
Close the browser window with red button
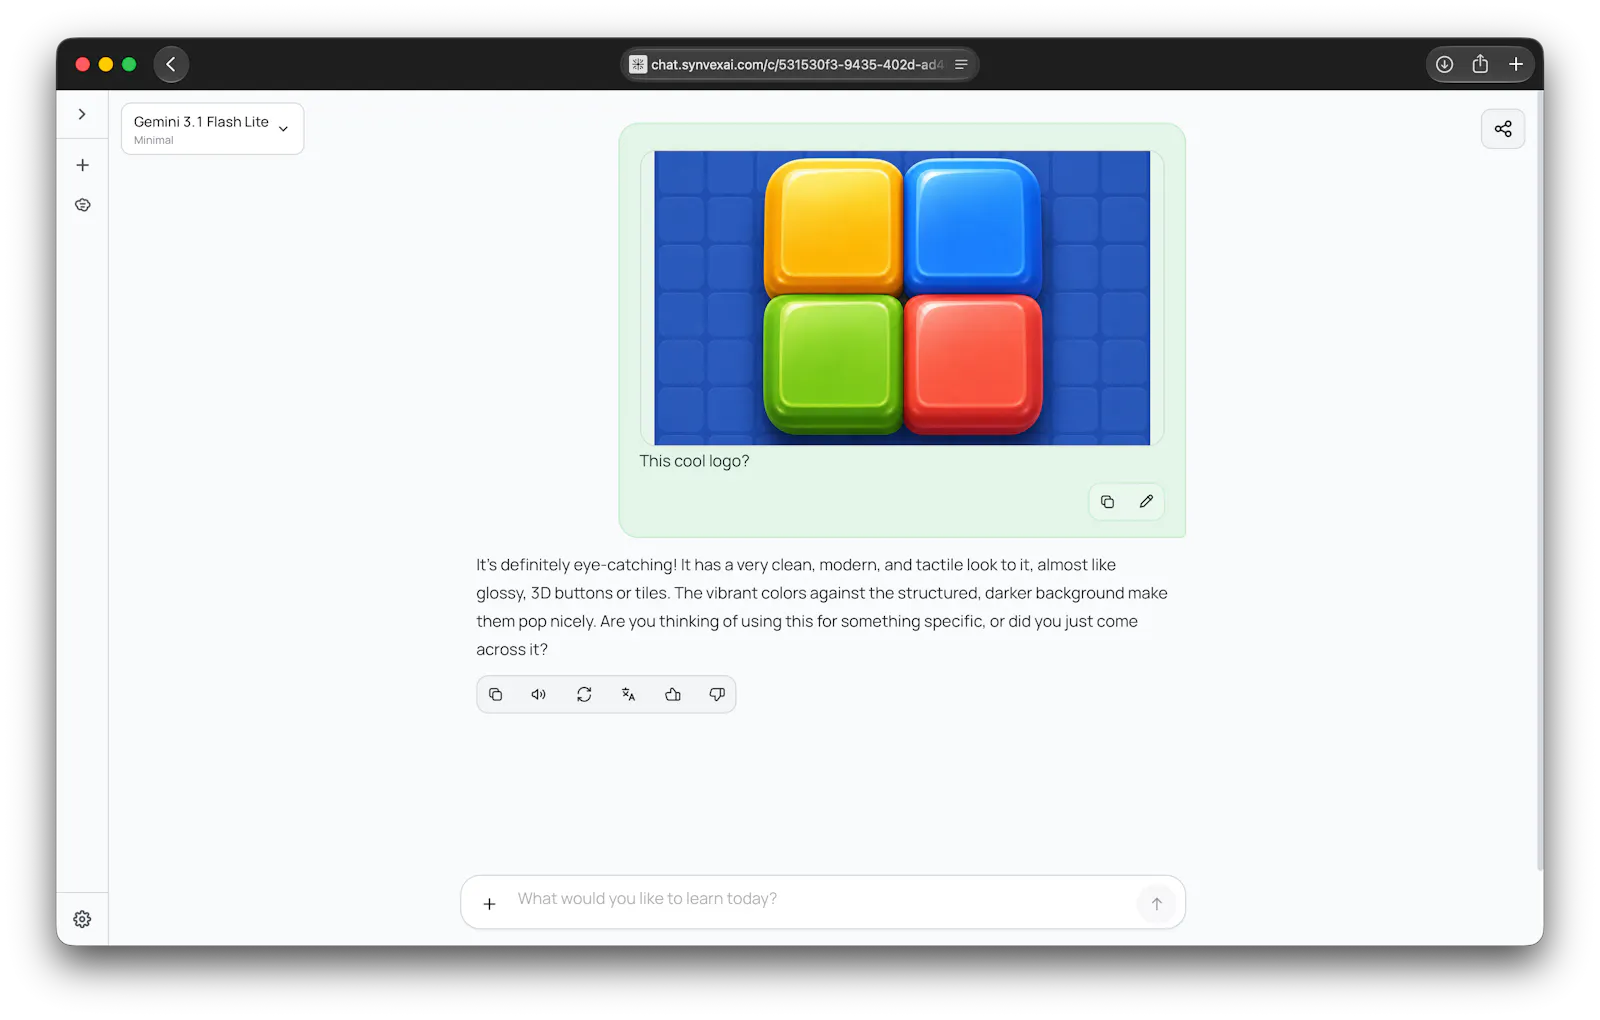[x=82, y=64]
